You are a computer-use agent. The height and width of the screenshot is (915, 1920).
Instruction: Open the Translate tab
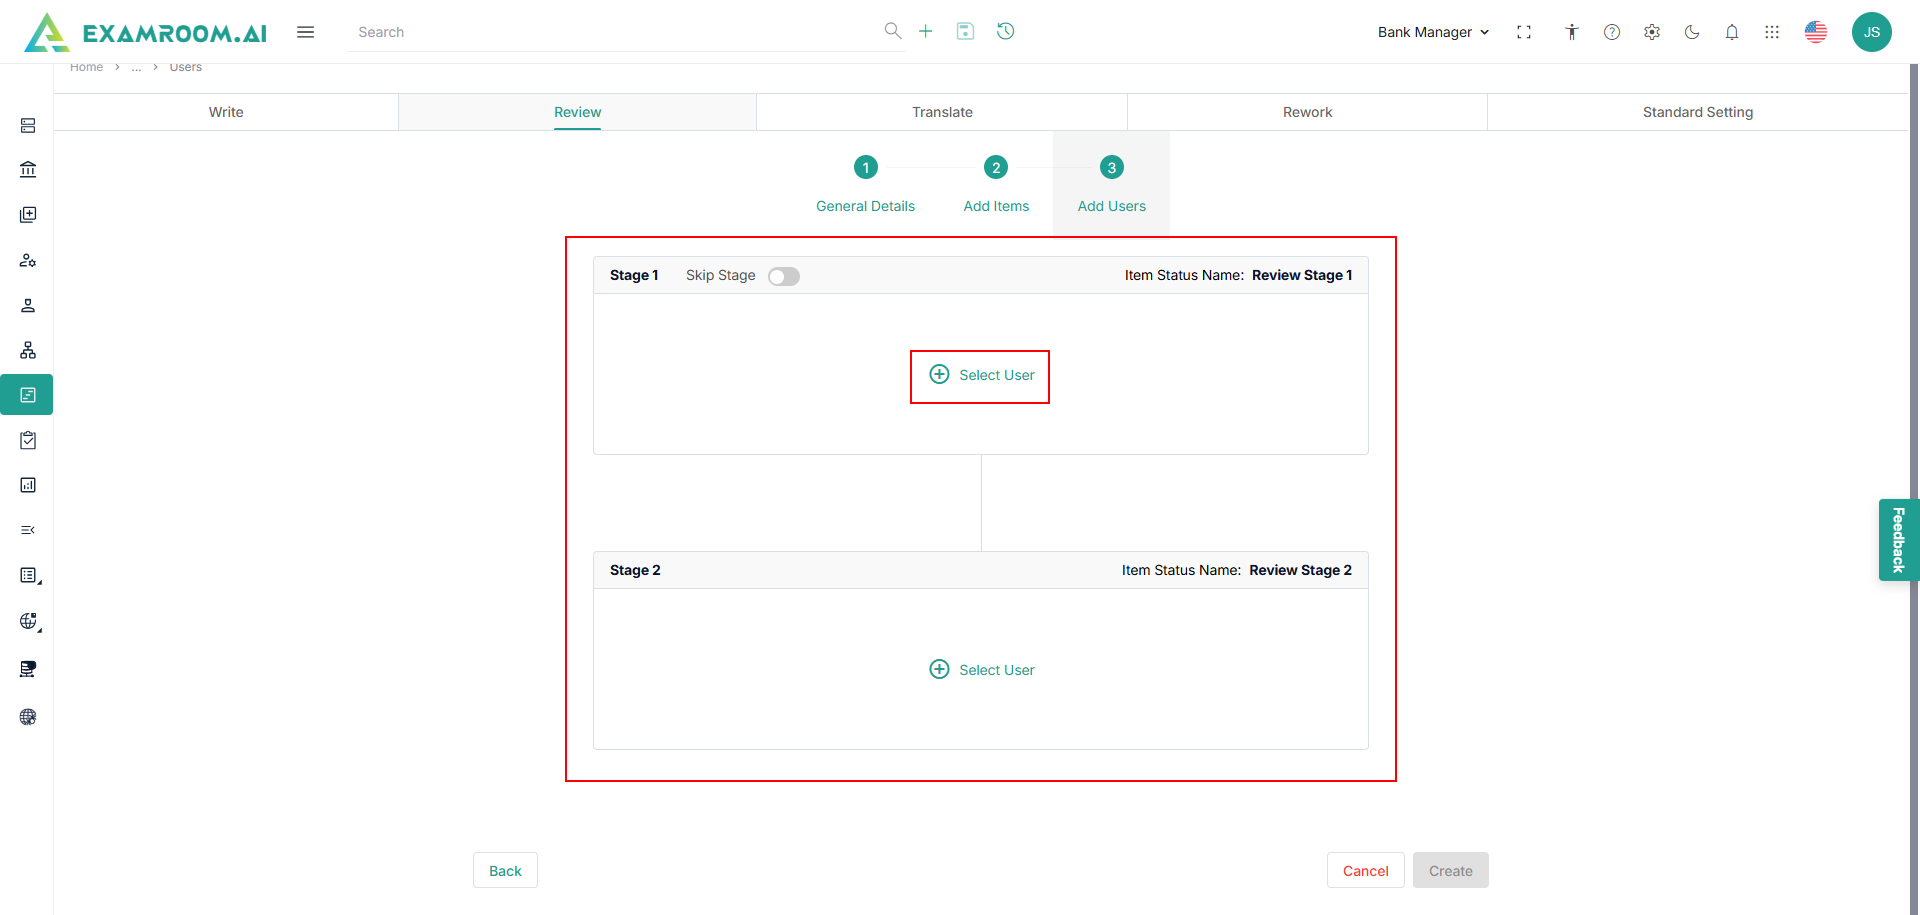pos(942,112)
